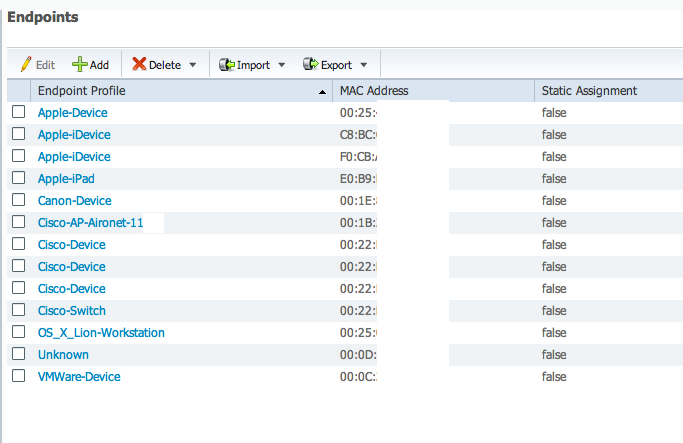This screenshot has width=683, height=443.
Task: Open the Export dropdown arrow
Action: pos(363,65)
